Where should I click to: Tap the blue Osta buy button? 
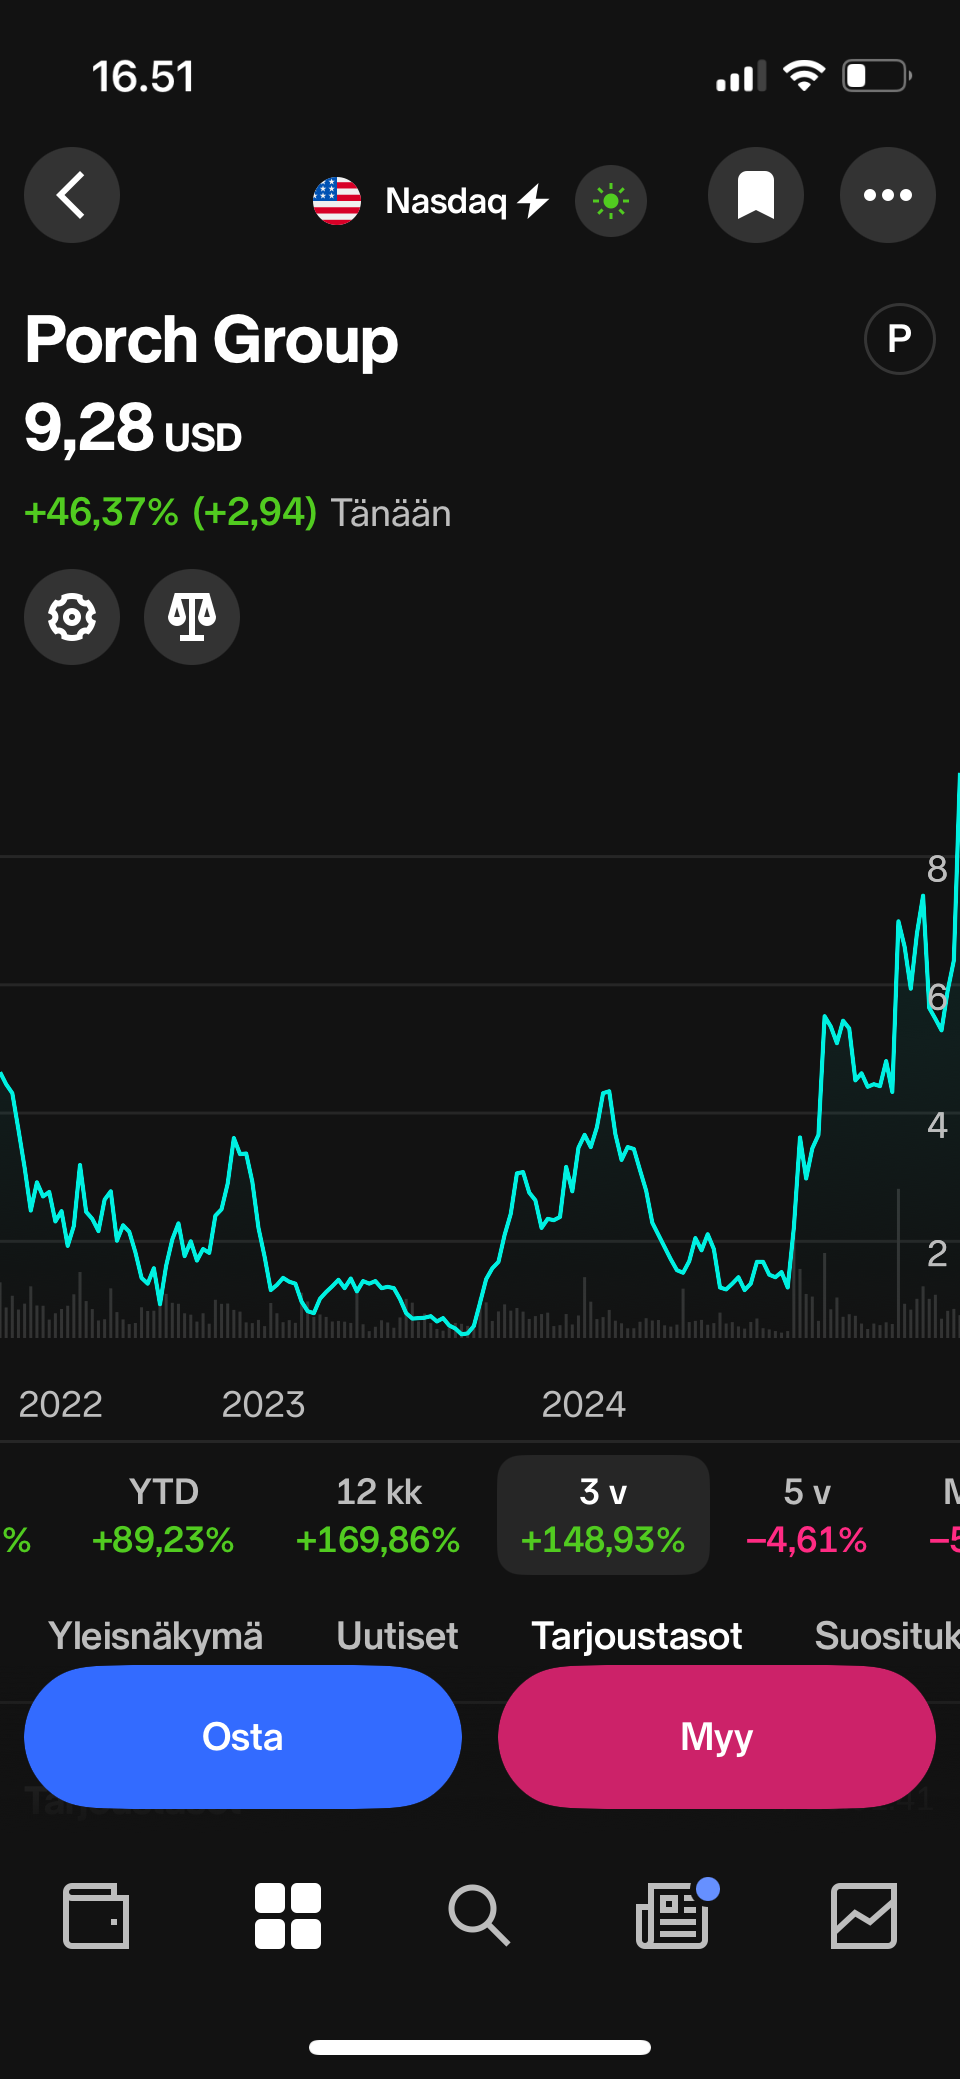coord(243,1737)
